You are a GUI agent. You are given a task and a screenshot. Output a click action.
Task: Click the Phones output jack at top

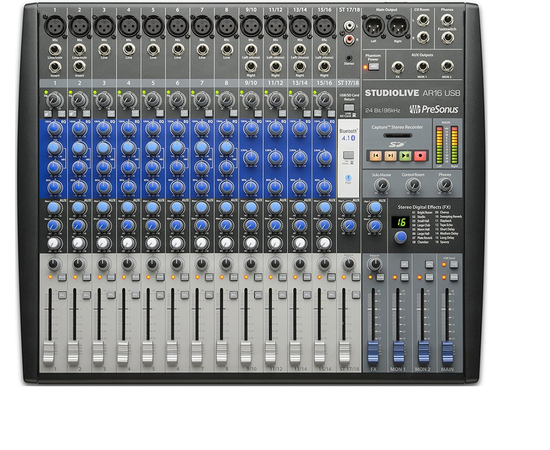[x=447, y=20]
